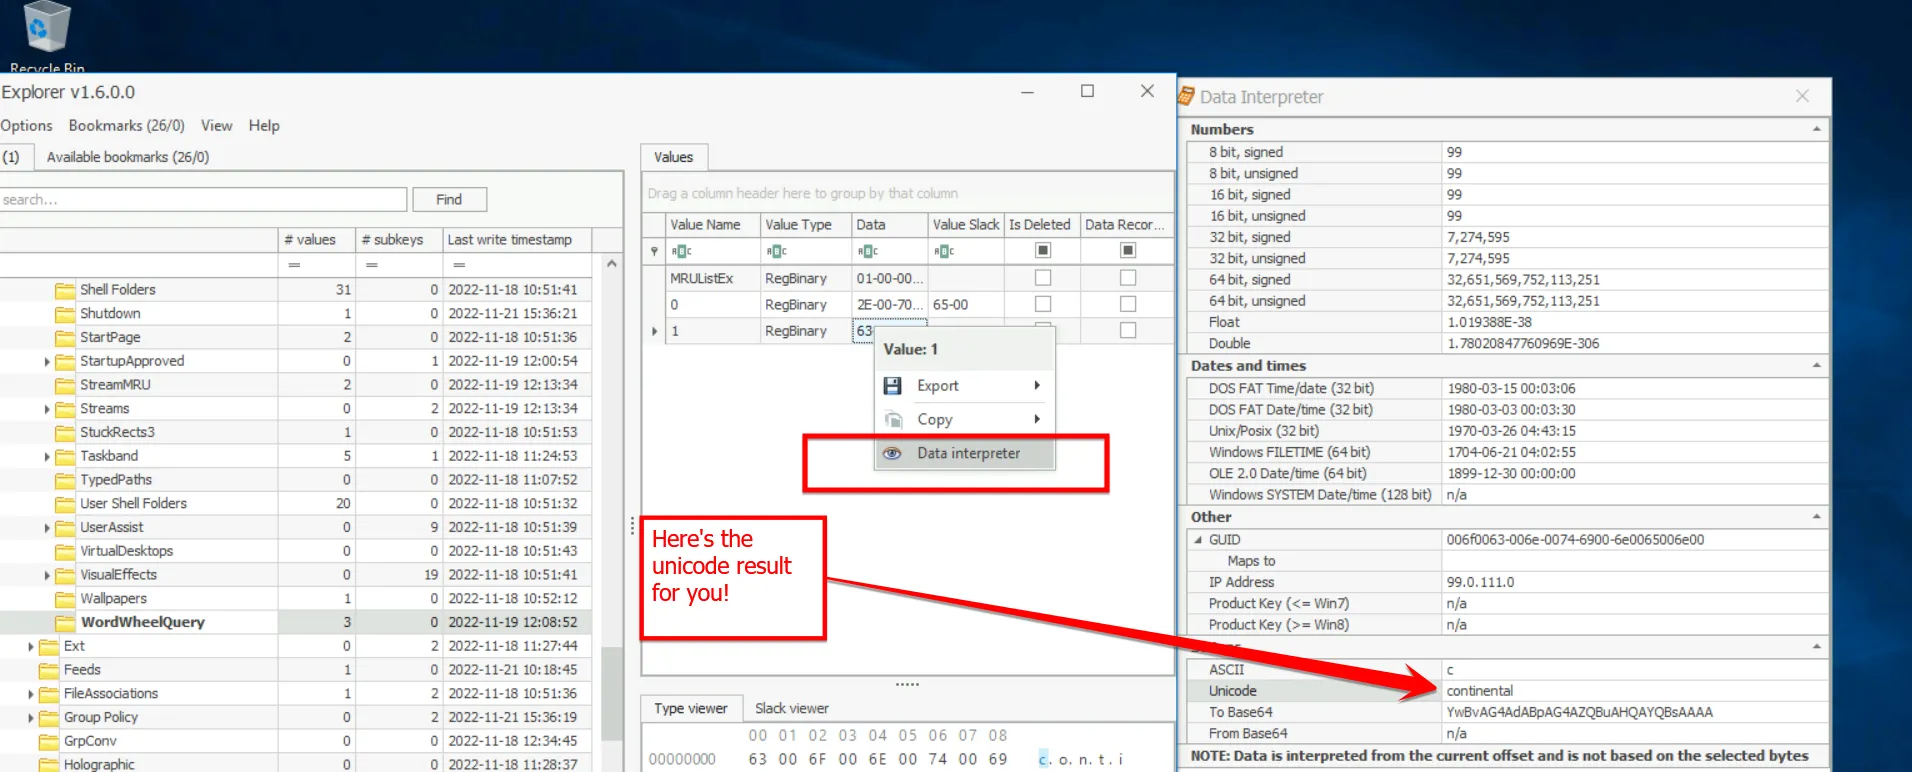This screenshot has height=772, width=1912.
Task: Collapse the GUID section in Other
Action: click(1198, 540)
